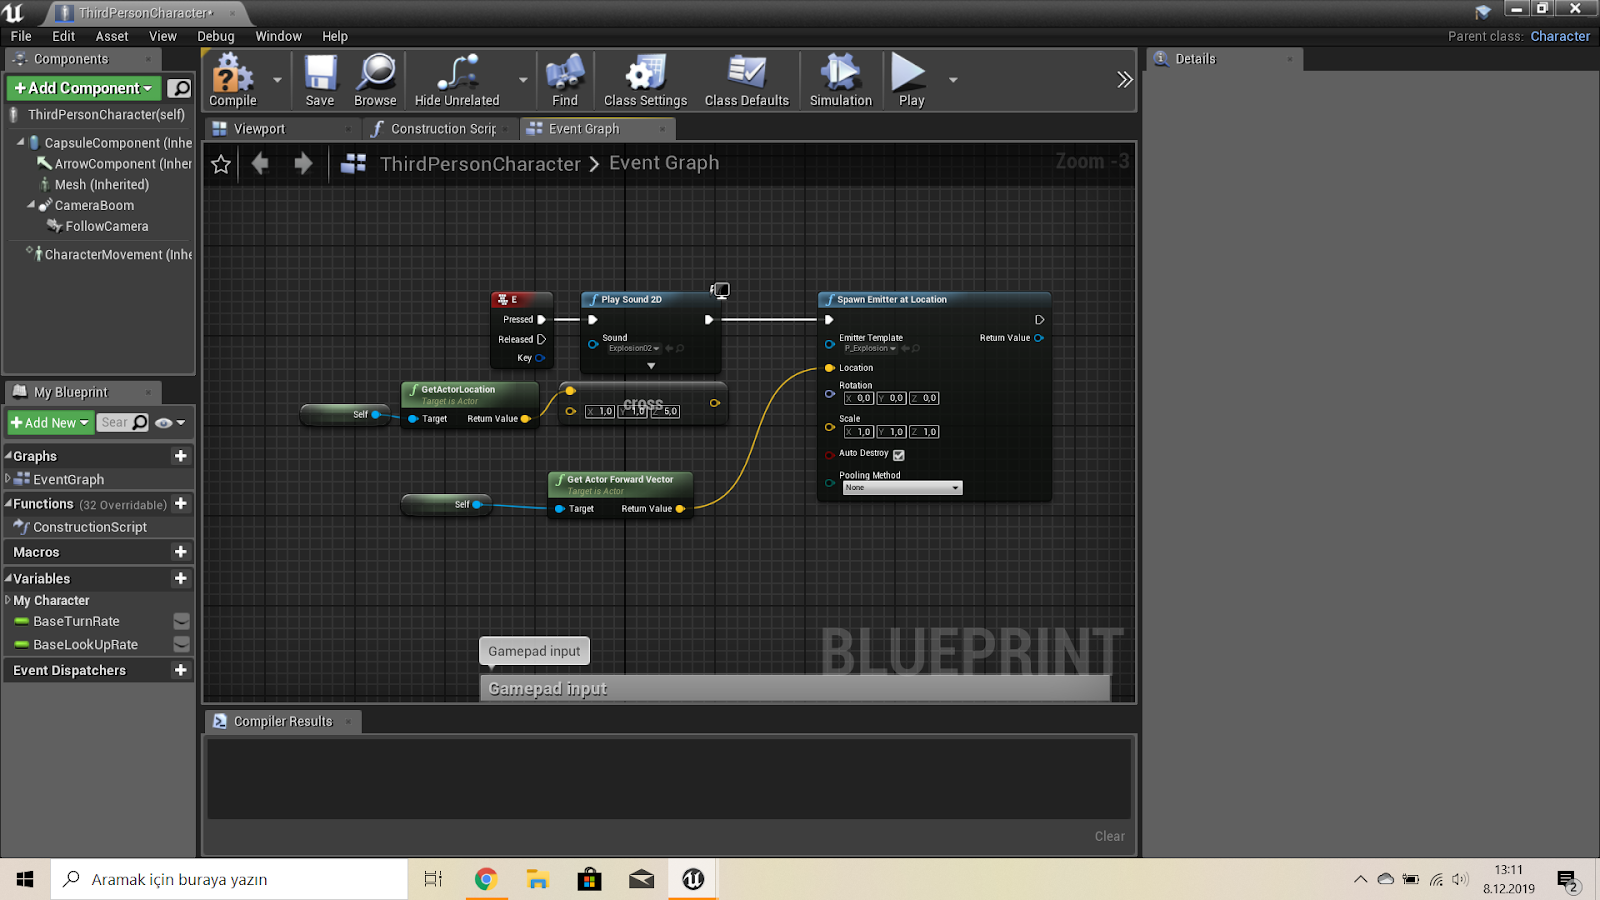Open the File menu

[x=21, y=36]
